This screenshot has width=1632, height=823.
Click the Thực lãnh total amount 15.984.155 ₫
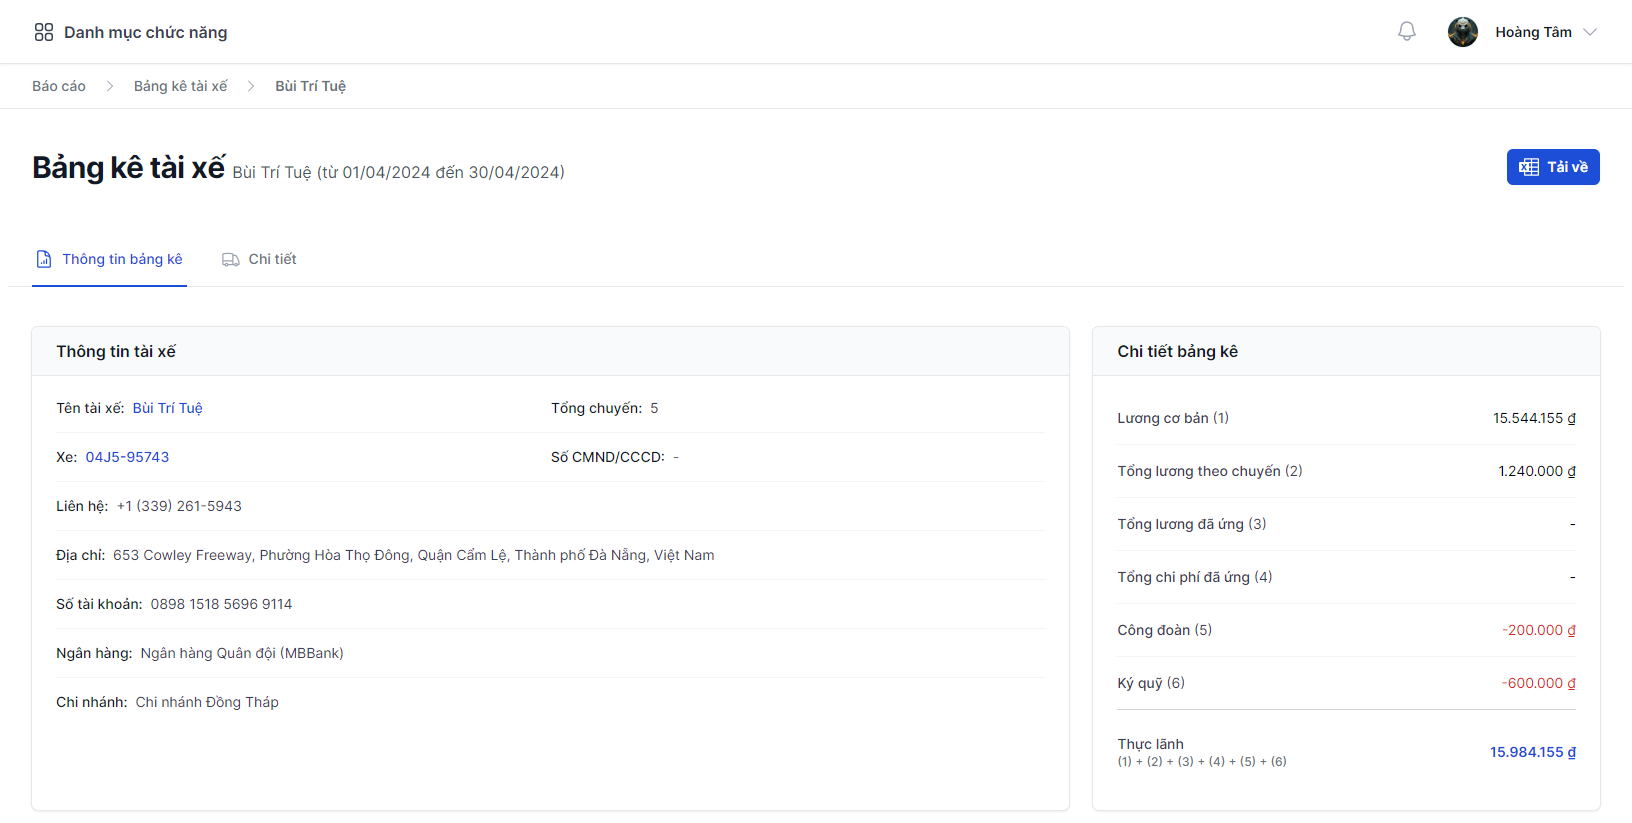[1532, 752]
